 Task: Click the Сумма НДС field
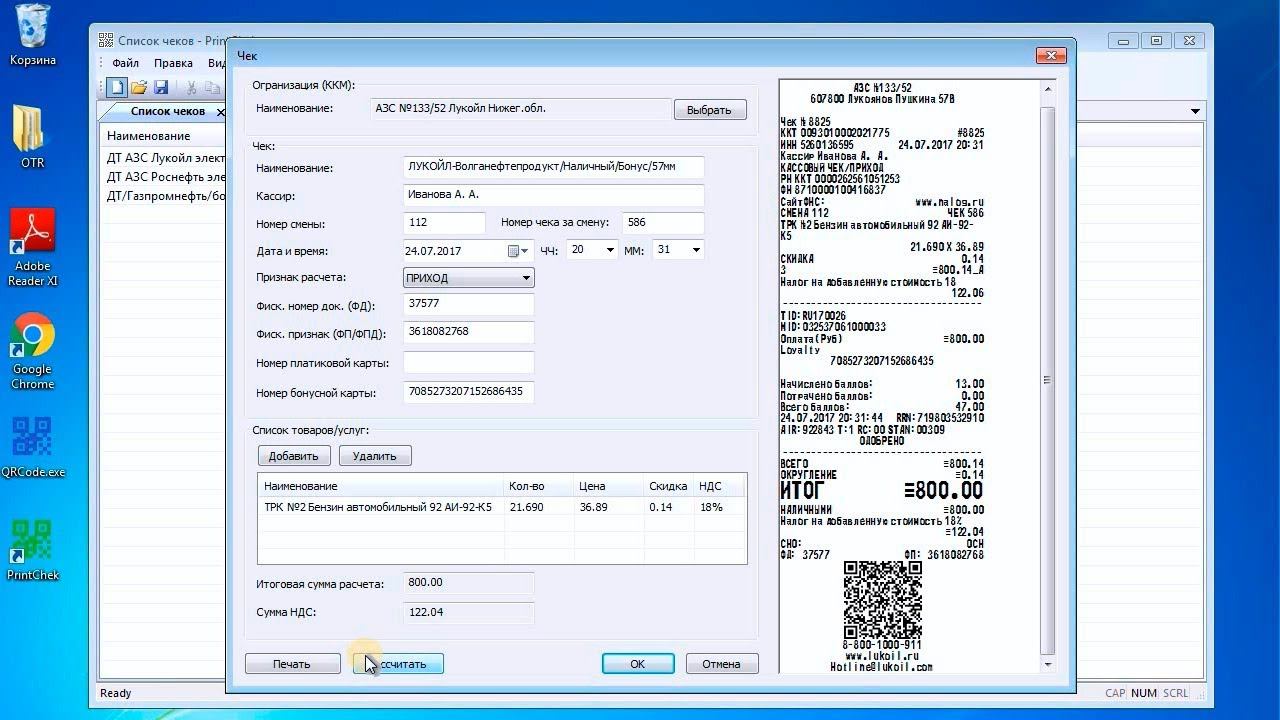tap(468, 612)
